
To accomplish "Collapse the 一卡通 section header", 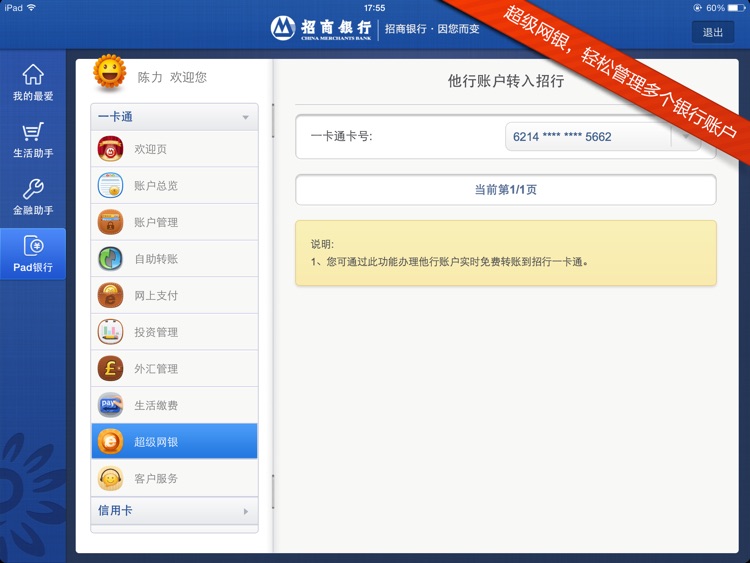I will (x=174, y=117).
